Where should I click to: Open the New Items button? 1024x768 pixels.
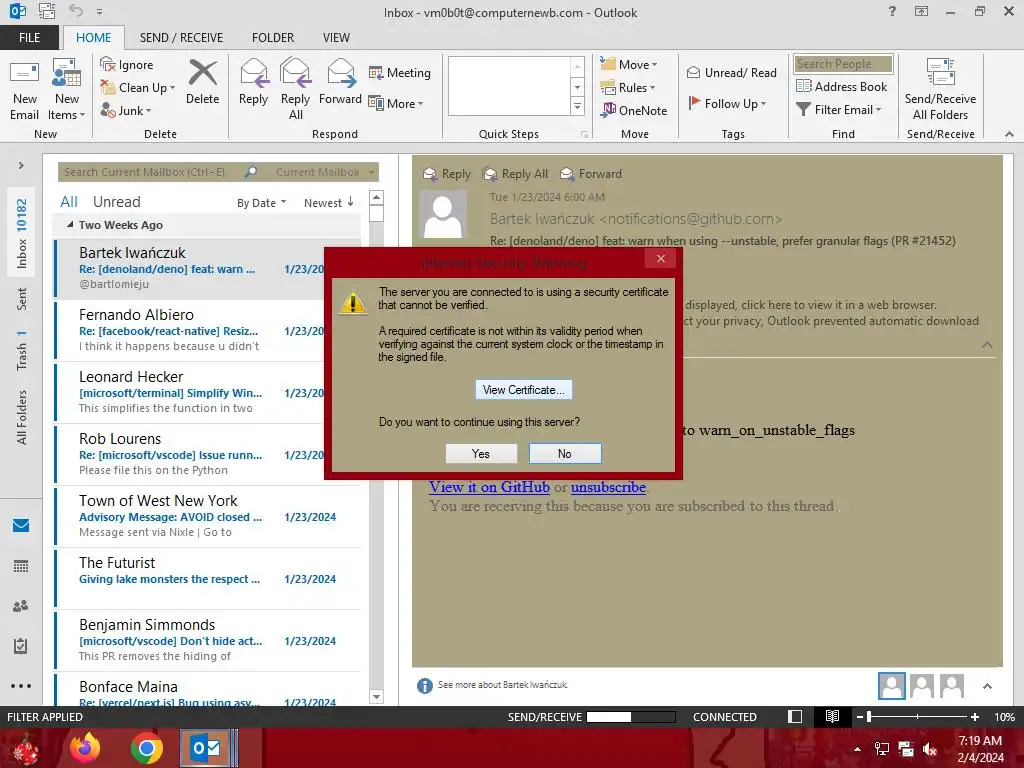(67, 90)
